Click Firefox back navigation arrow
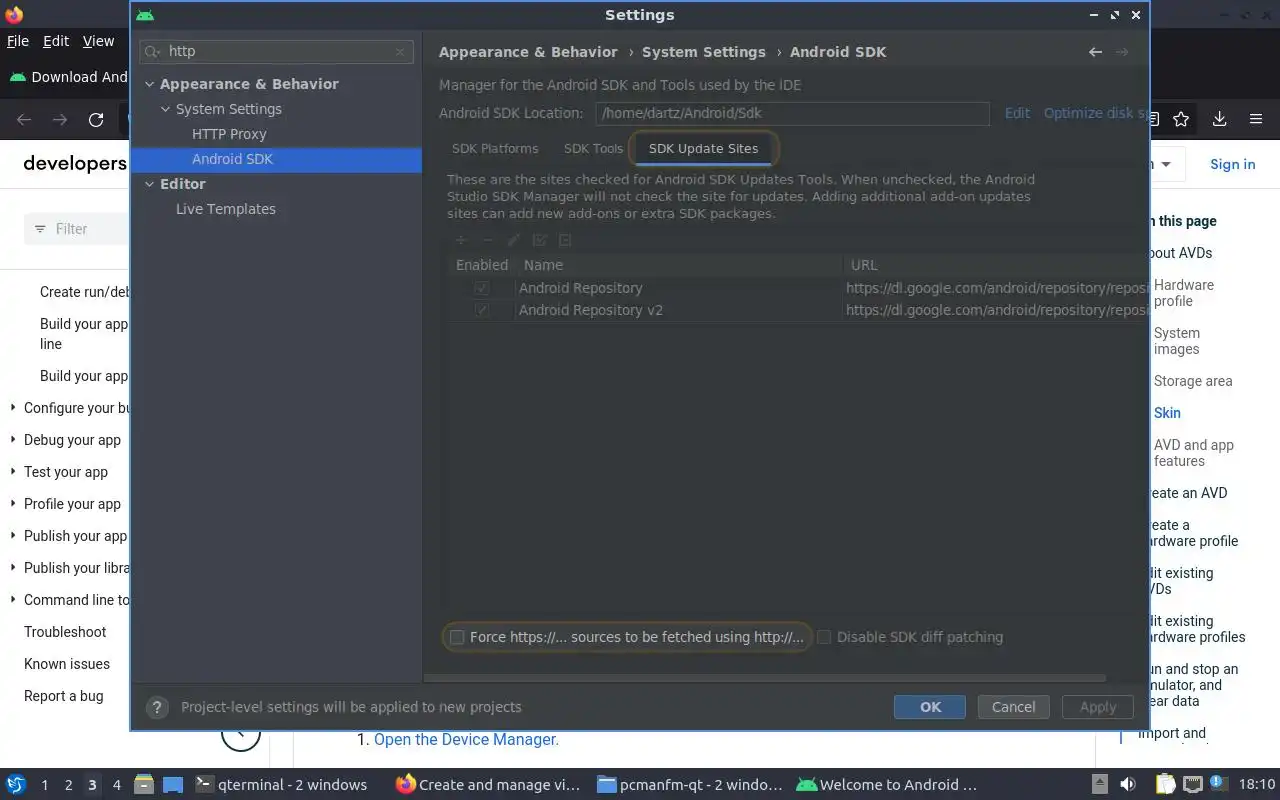The image size is (1280, 800). (x=24, y=120)
